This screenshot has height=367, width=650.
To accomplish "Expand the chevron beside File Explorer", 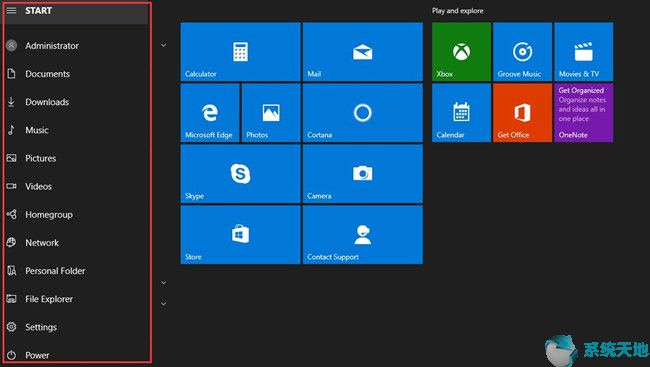I will pos(164,304).
